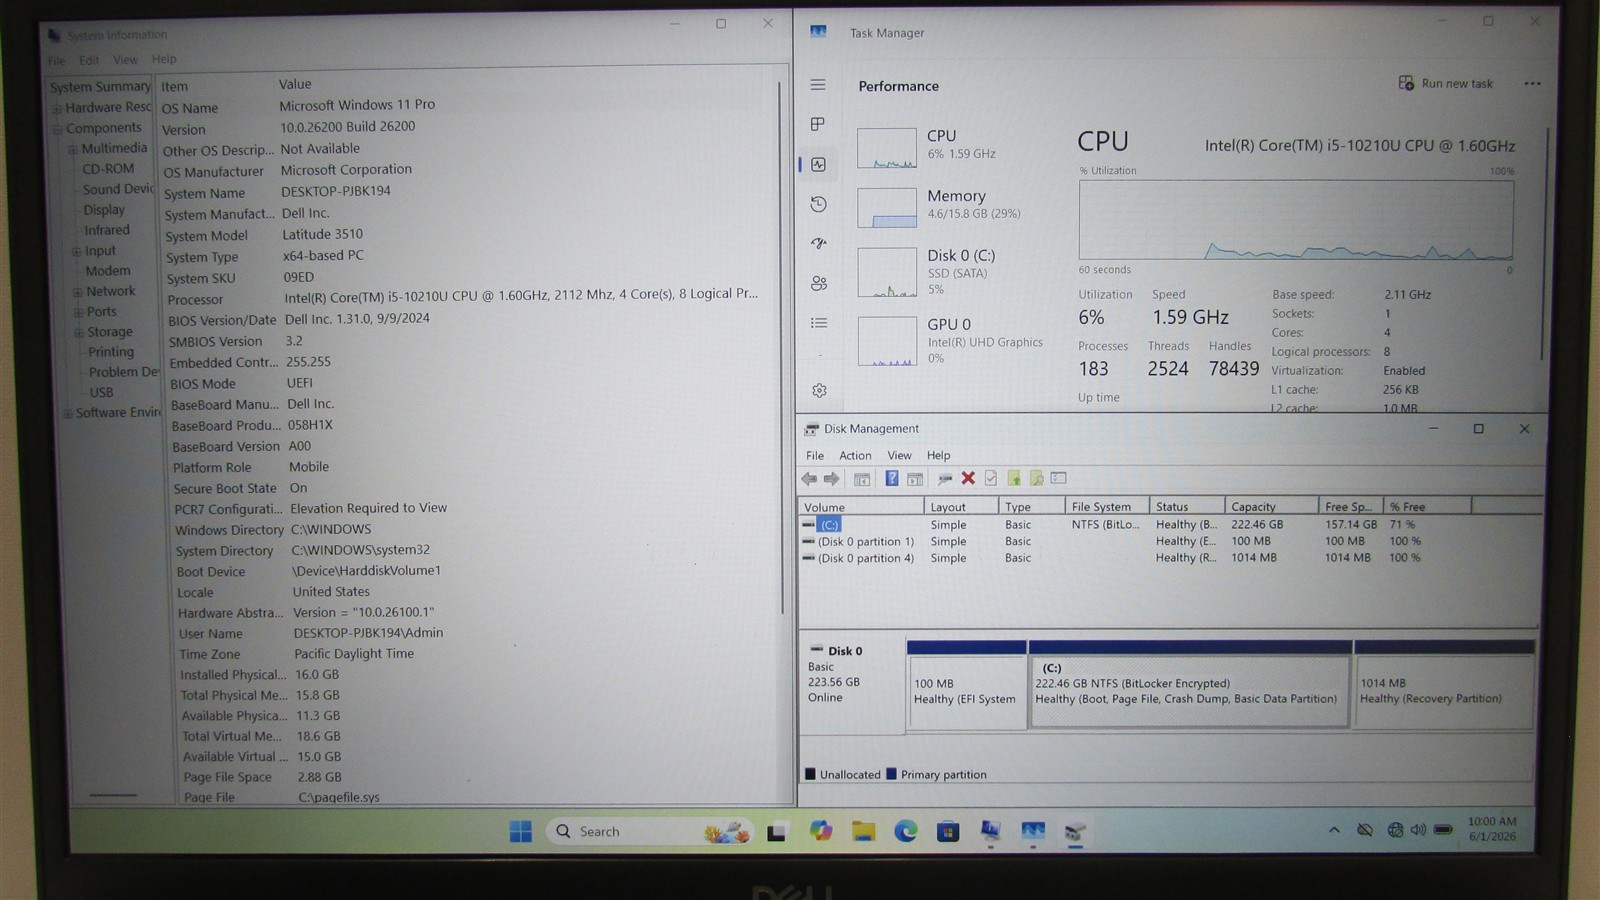The image size is (1600, 900).
Task: Expand Software Environment tree node
Action: 68,413
